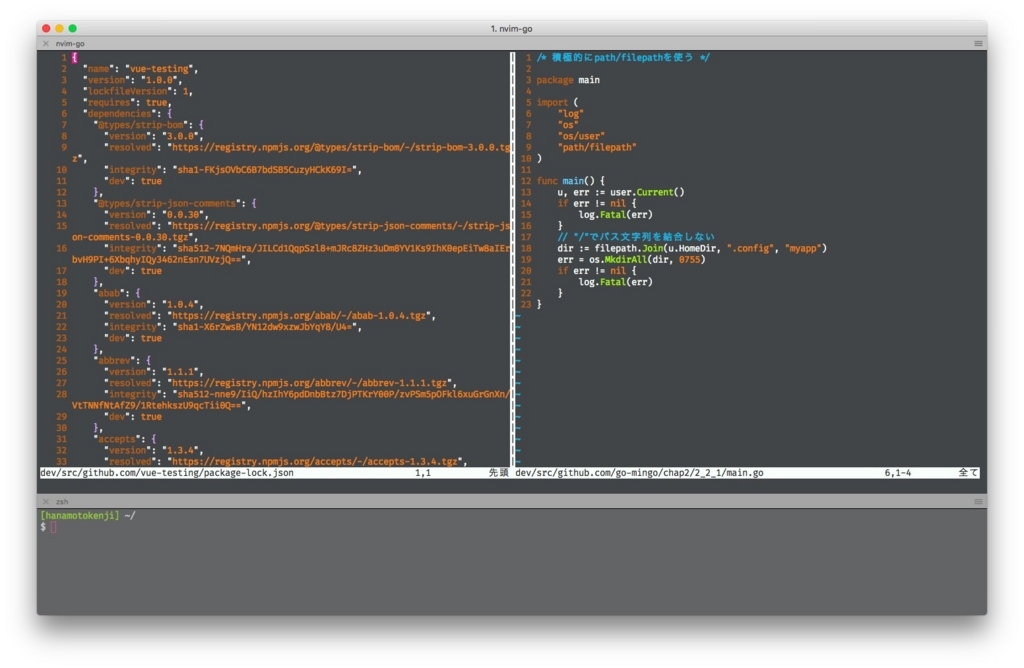Close the zsh pane with its X icon
The image size is (1024, 668).
(46, 501)
